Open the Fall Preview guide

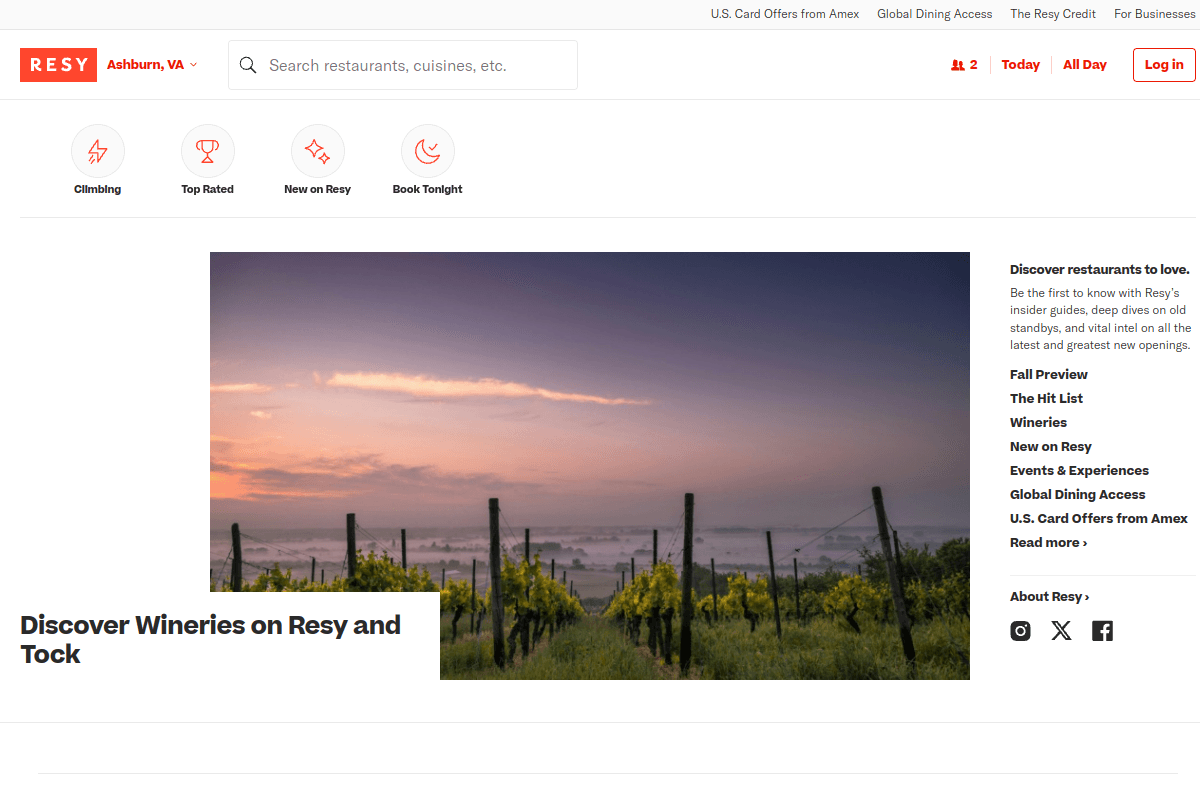[x=1049, y=374]
